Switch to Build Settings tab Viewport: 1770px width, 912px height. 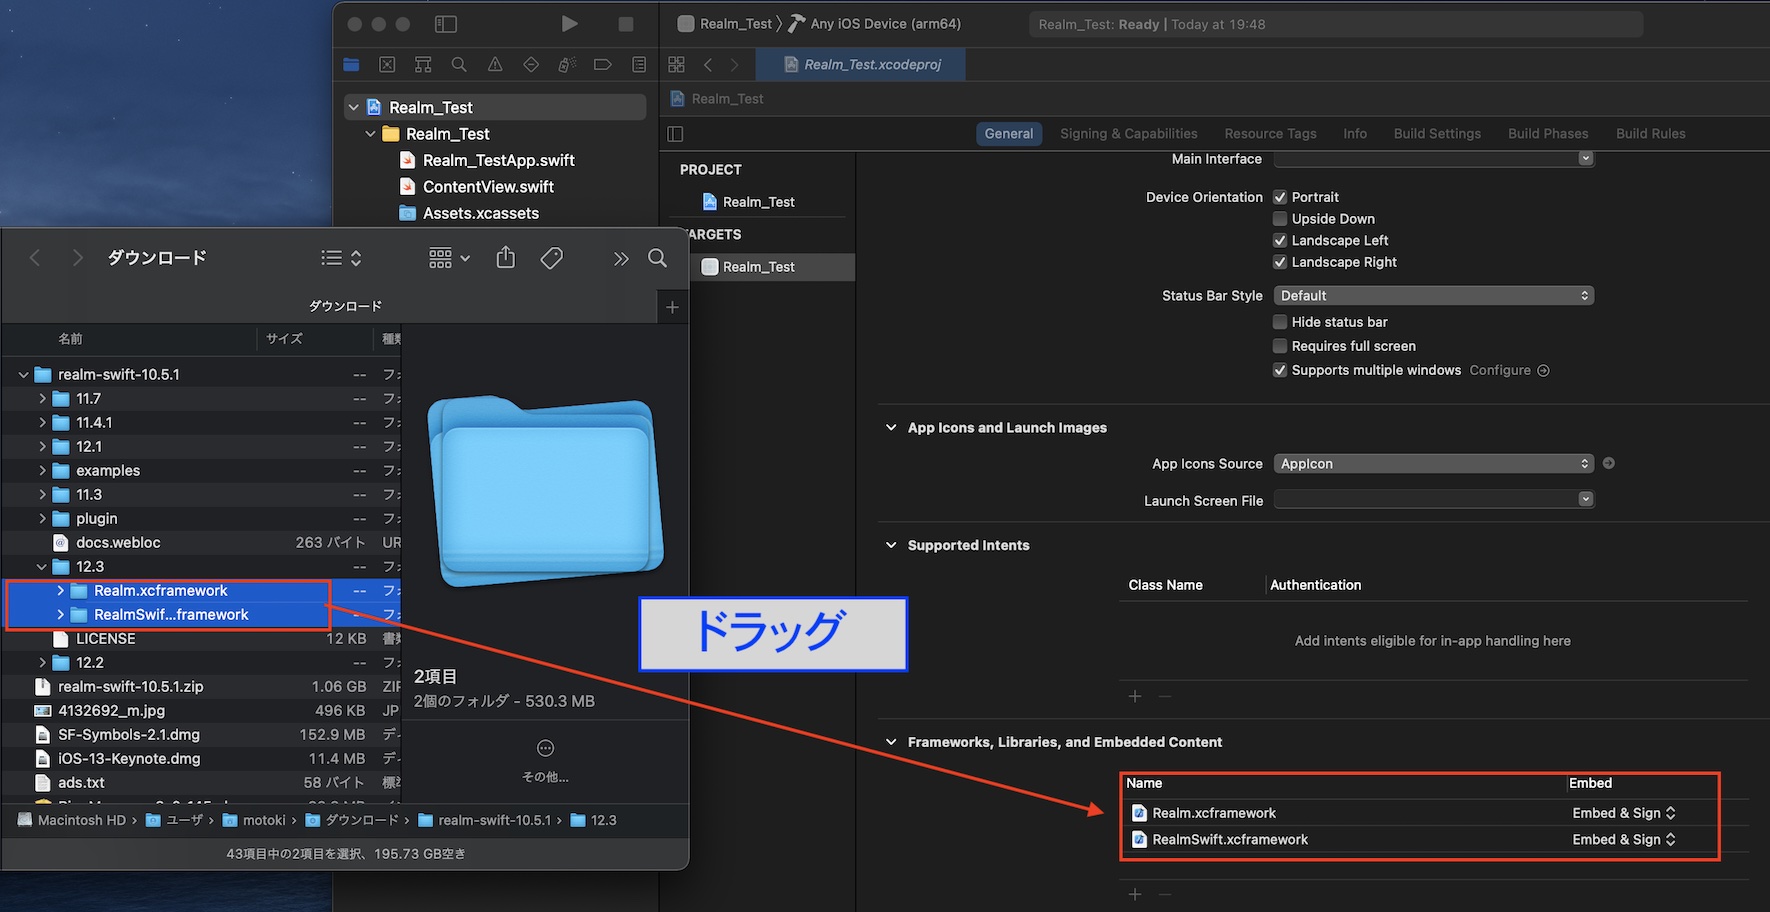(x=1437, y=134)
